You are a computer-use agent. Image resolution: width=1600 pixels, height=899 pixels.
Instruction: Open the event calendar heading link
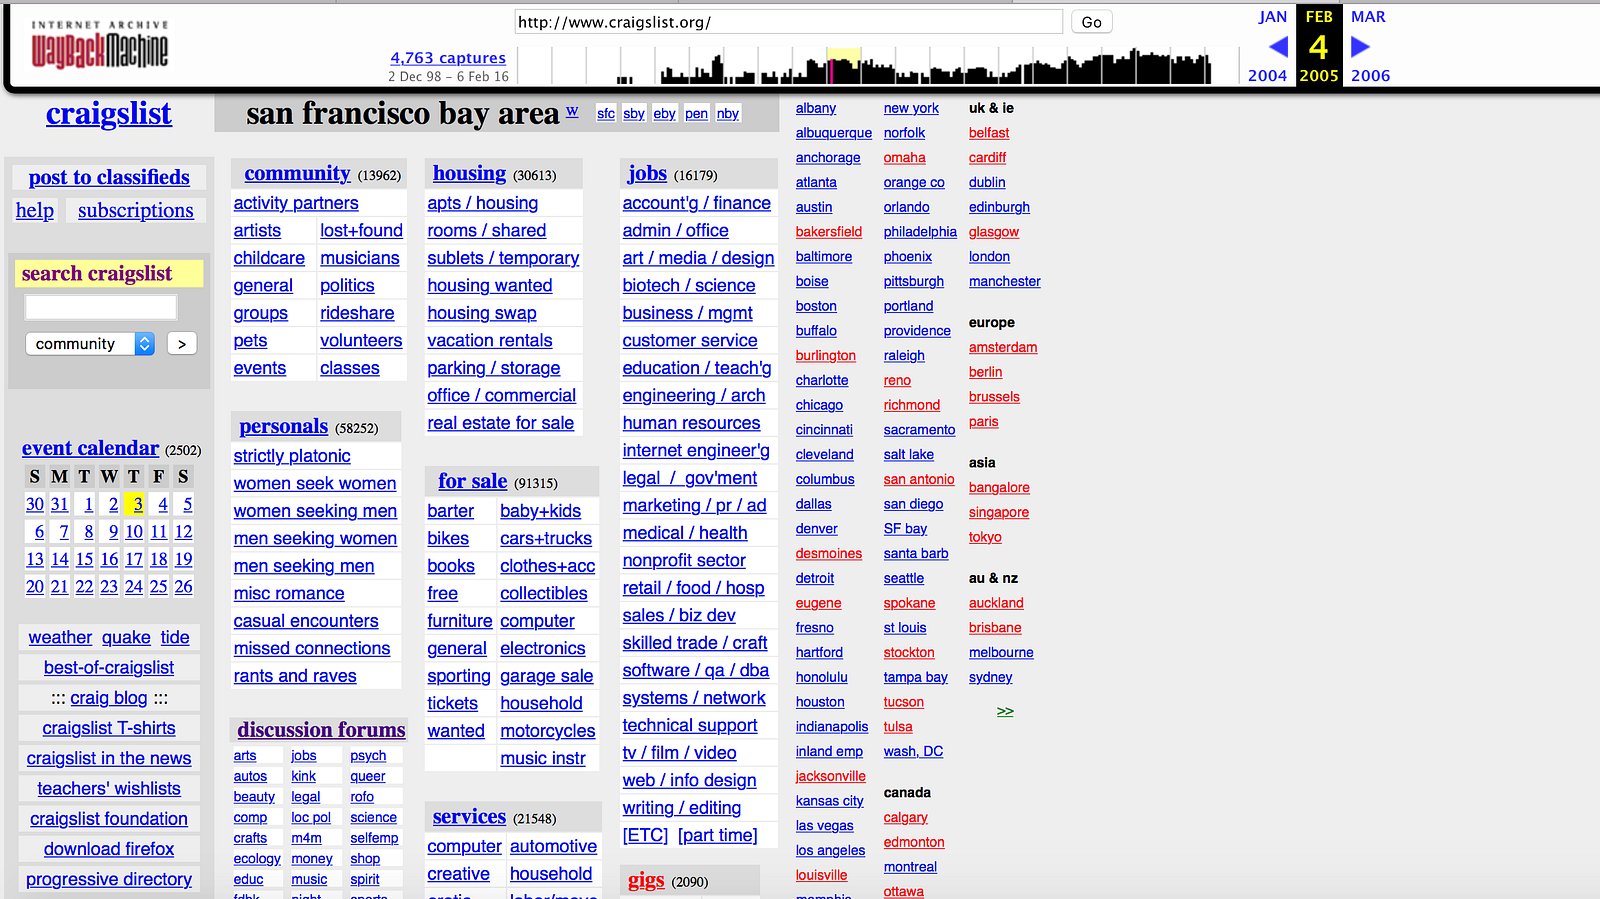[x=91, y=448]
